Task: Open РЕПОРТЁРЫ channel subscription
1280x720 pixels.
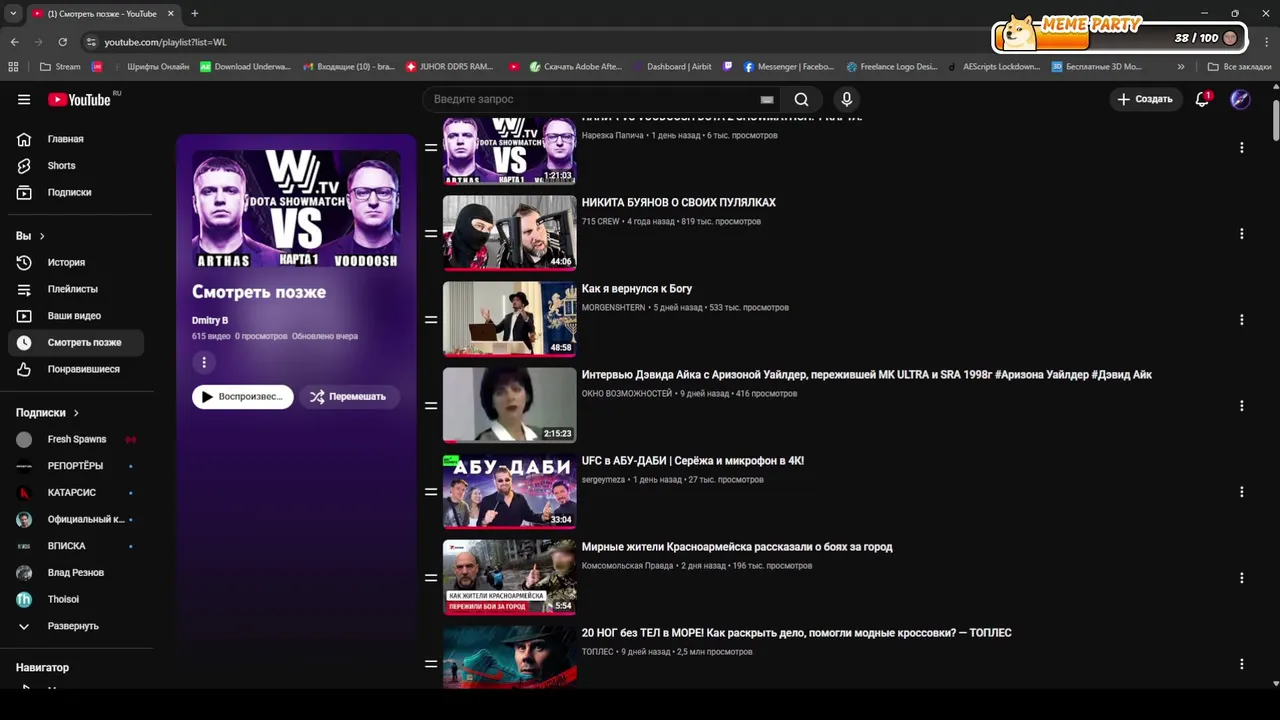Action: pyautogui.click(x=76, y=466)
